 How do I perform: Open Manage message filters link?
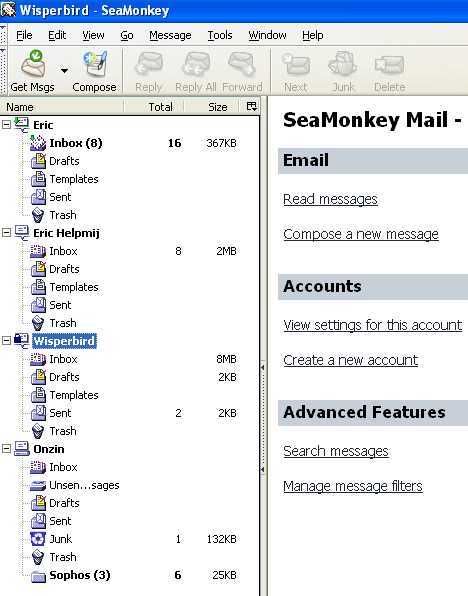[352, 486]
